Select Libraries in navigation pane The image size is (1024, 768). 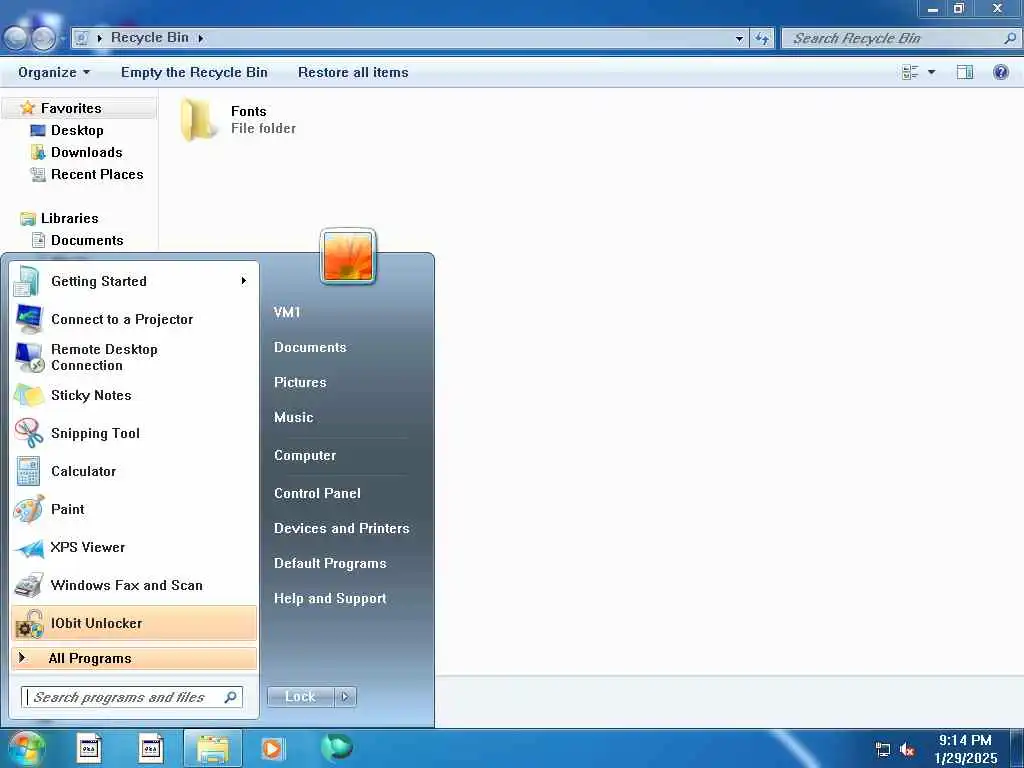[69, 218]
